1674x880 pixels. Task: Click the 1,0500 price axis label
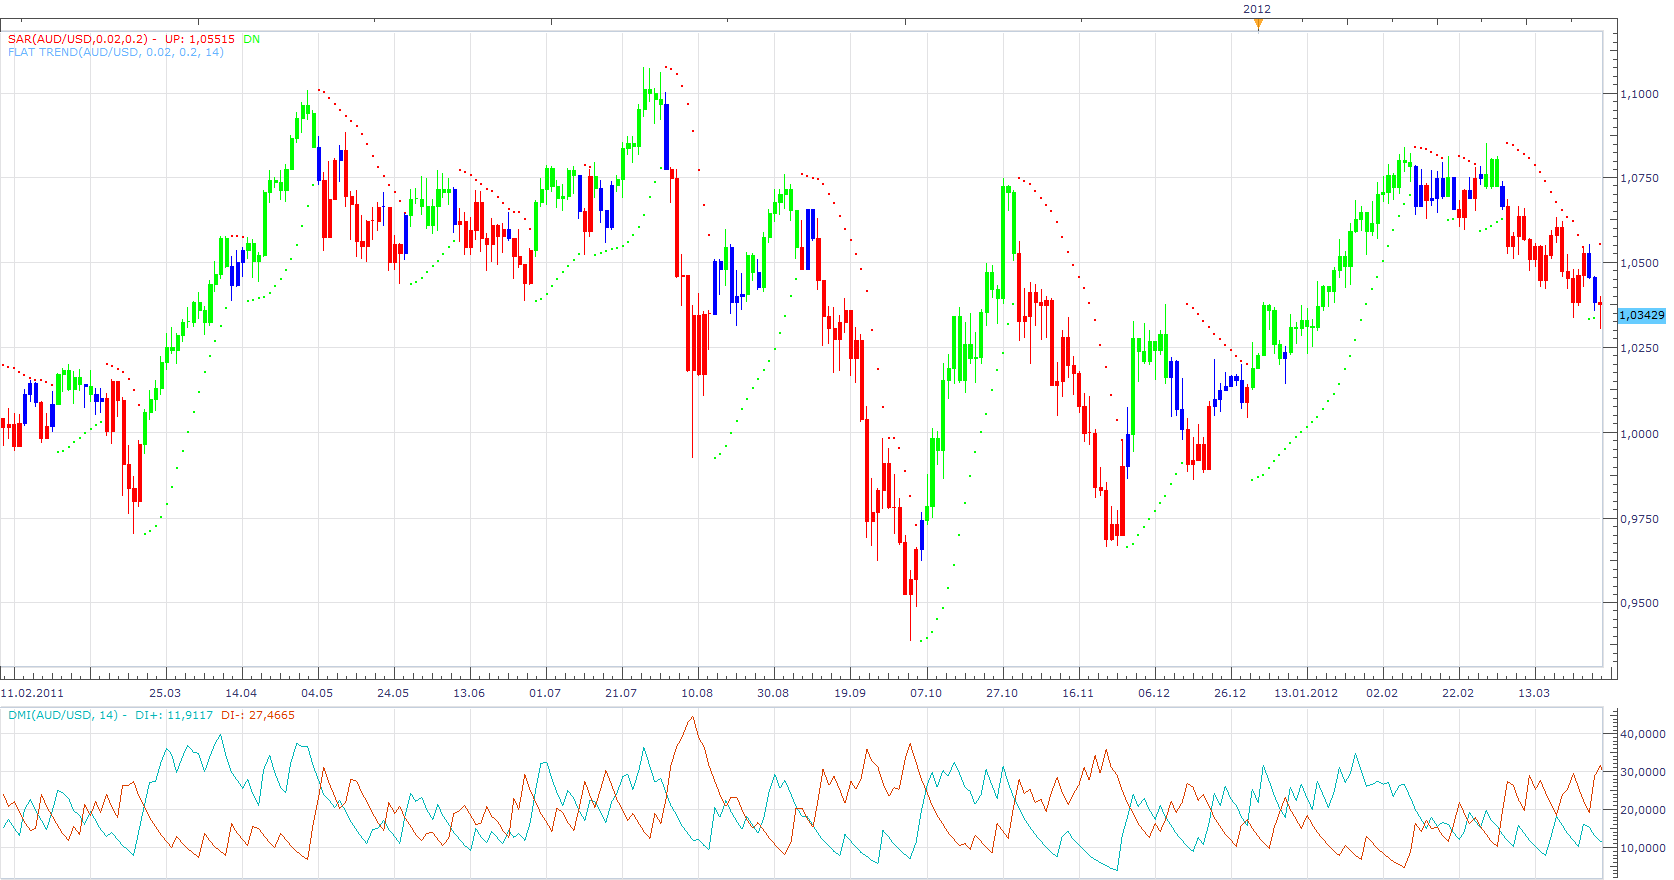1639,263
